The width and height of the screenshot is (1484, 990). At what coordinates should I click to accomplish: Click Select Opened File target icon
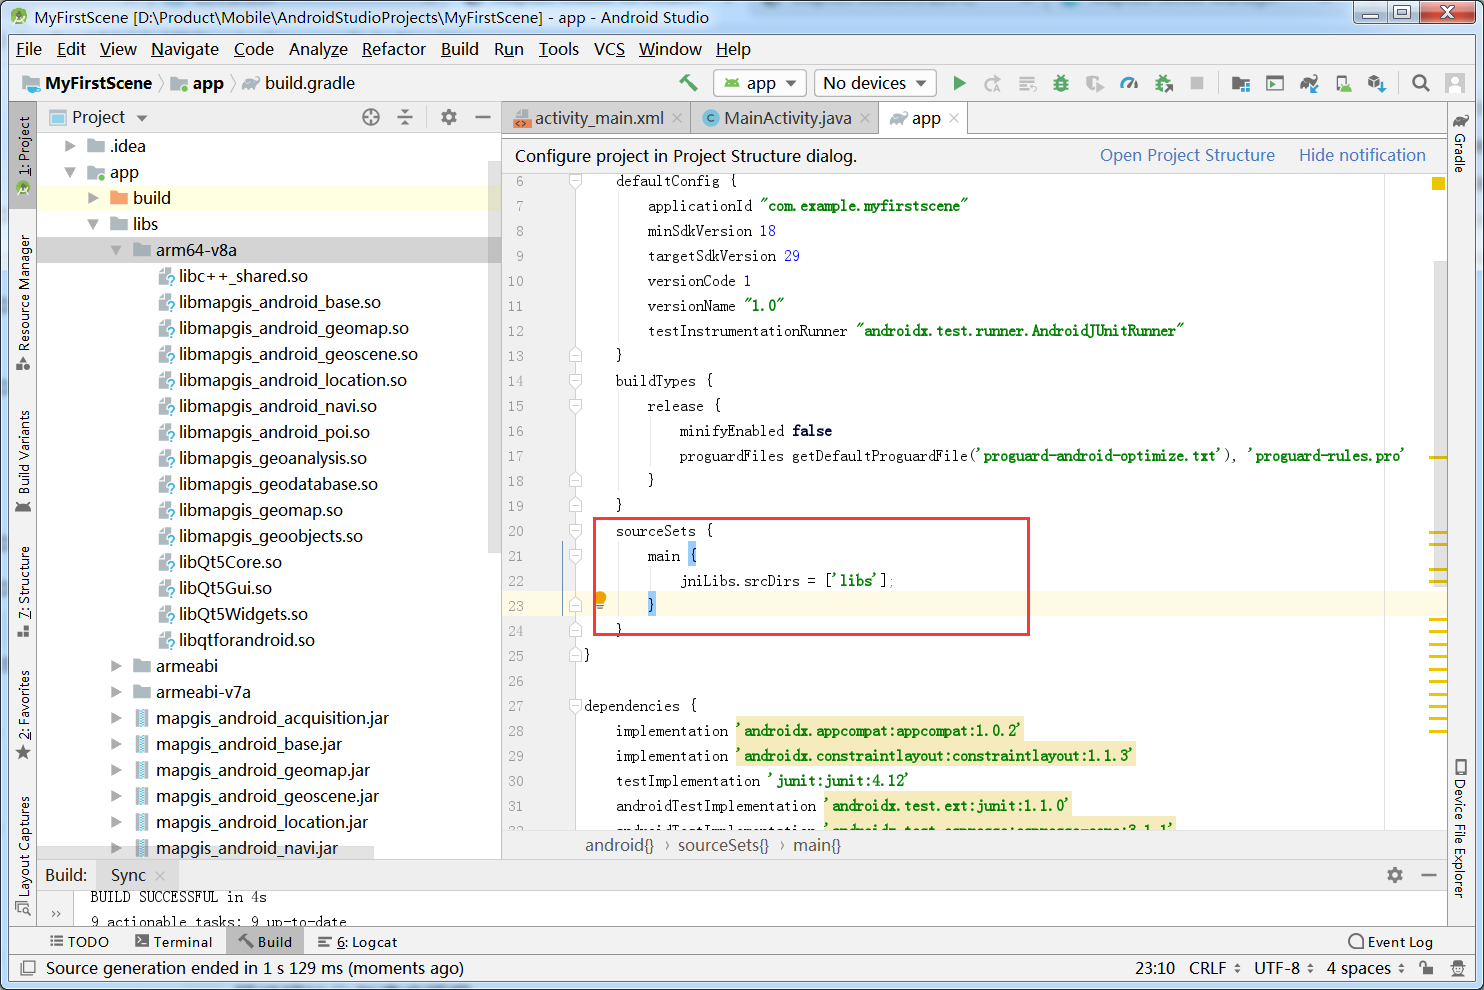tap(371, 117)
